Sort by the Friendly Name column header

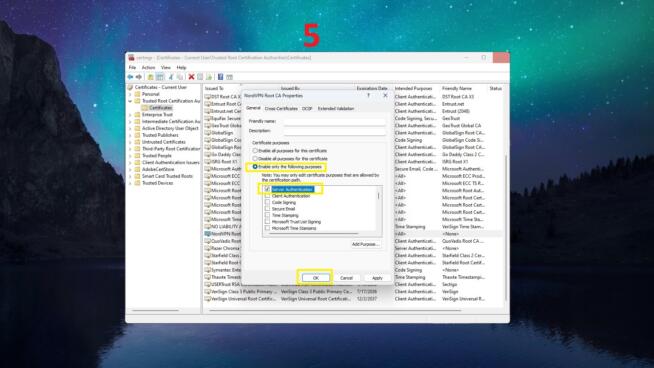pos(457,88)
